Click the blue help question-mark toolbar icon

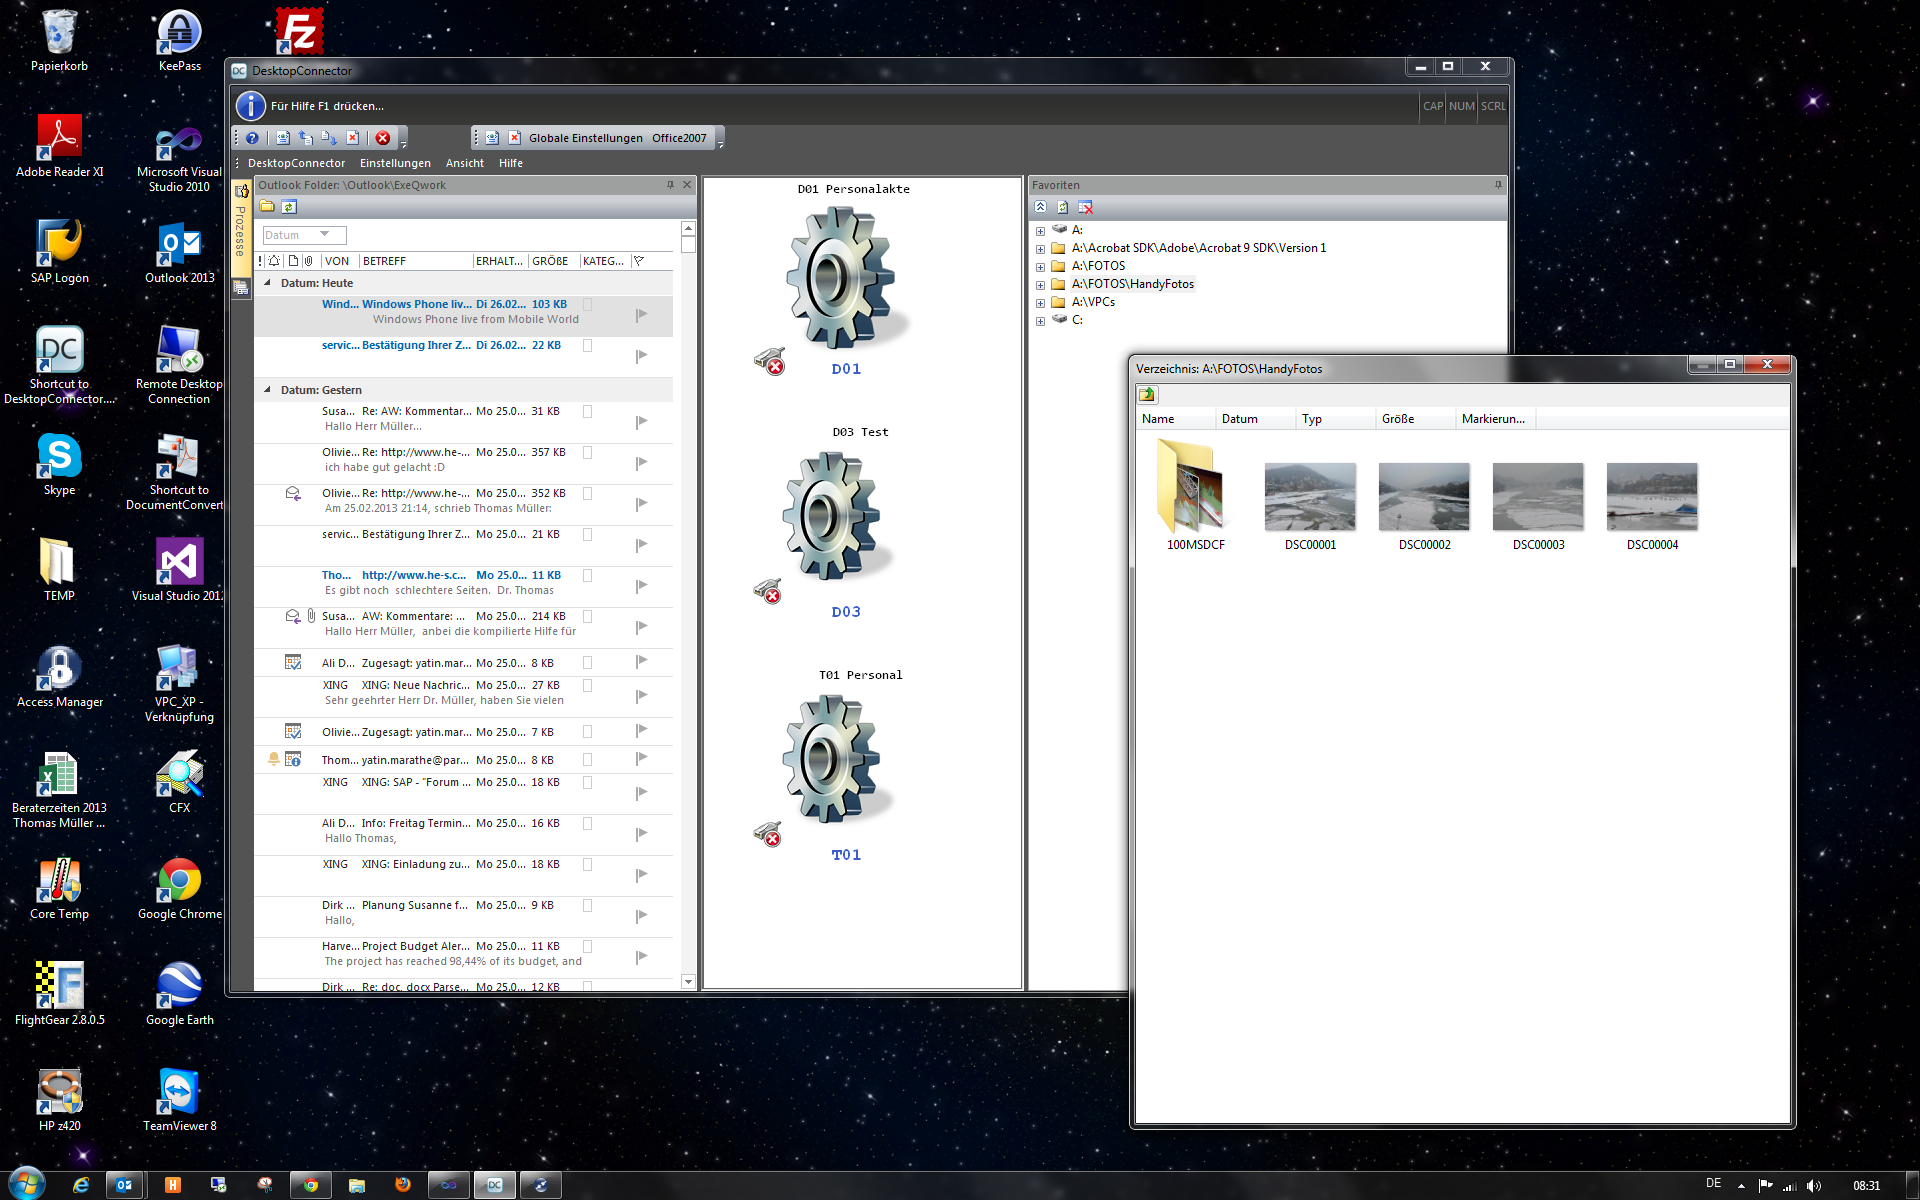(x=252, y=138)
